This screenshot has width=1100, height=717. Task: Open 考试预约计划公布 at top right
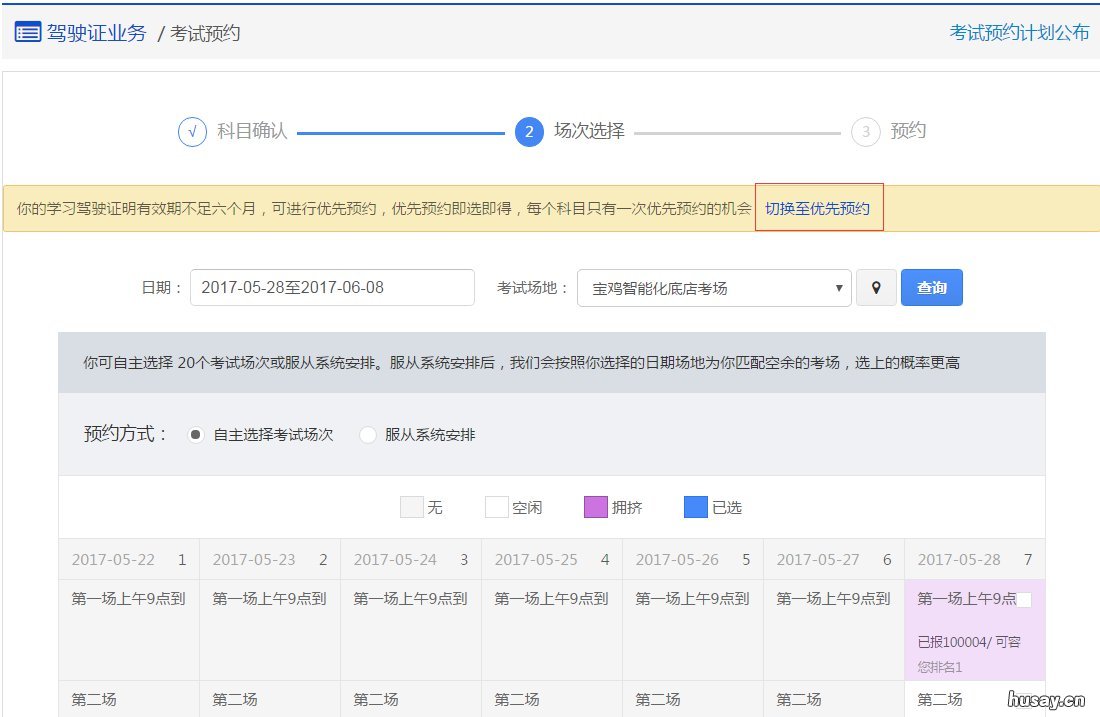pos(1019,32)
